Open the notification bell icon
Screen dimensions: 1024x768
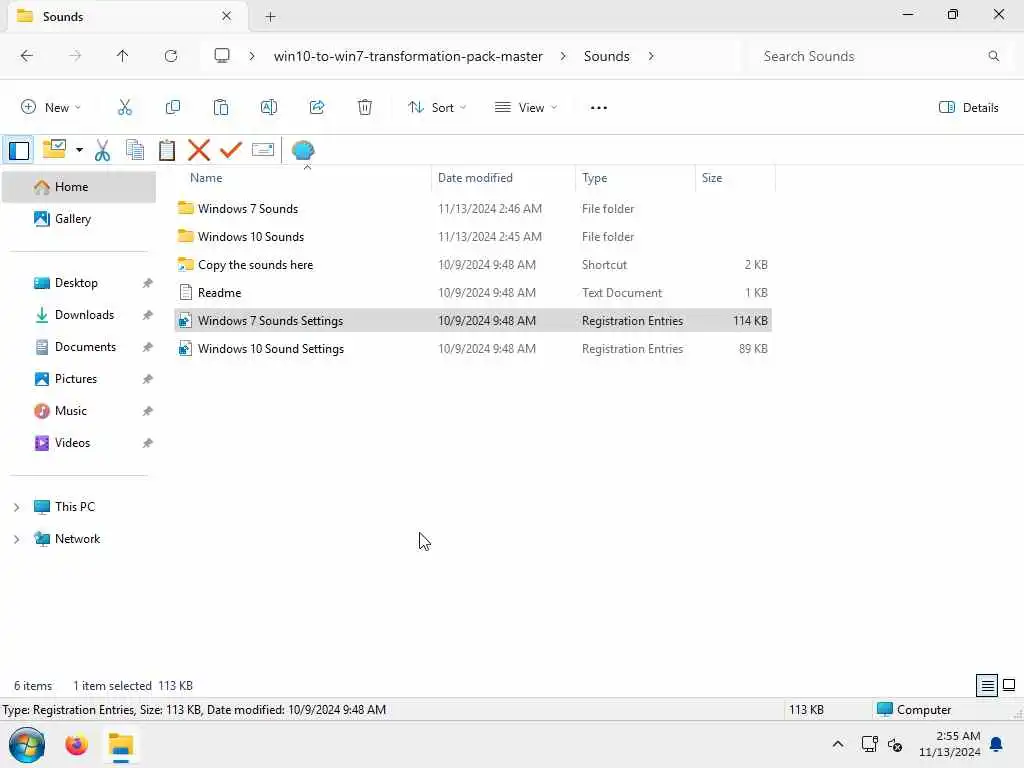point(997,744)
